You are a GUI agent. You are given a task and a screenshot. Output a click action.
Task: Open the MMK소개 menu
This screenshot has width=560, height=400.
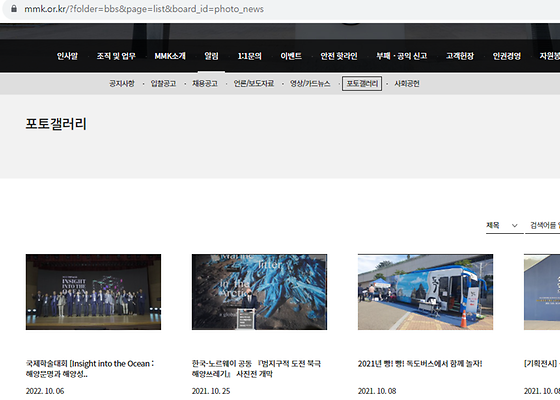(x=170, y=56)
